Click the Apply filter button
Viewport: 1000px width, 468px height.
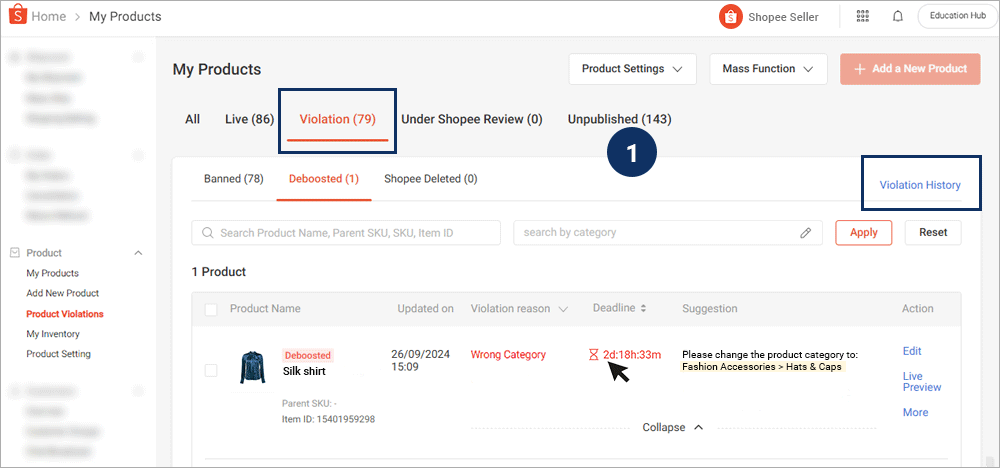coord(864,233)
